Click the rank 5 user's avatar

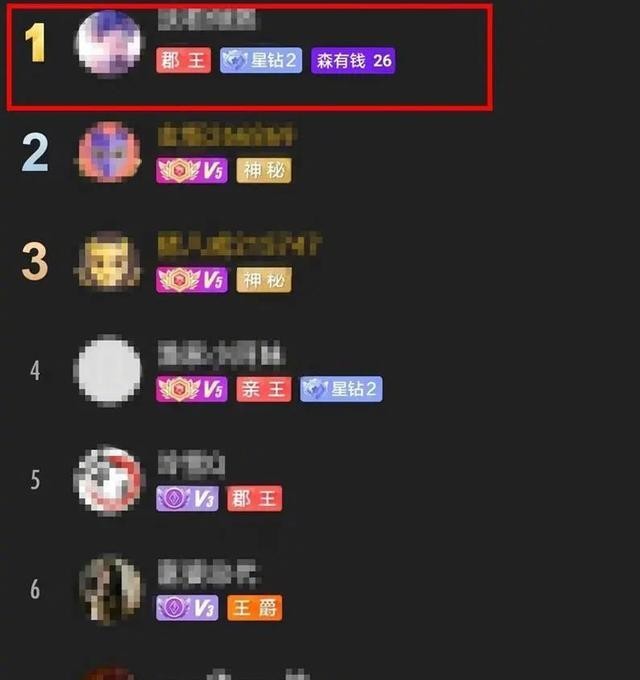click(x=108, y=480)
